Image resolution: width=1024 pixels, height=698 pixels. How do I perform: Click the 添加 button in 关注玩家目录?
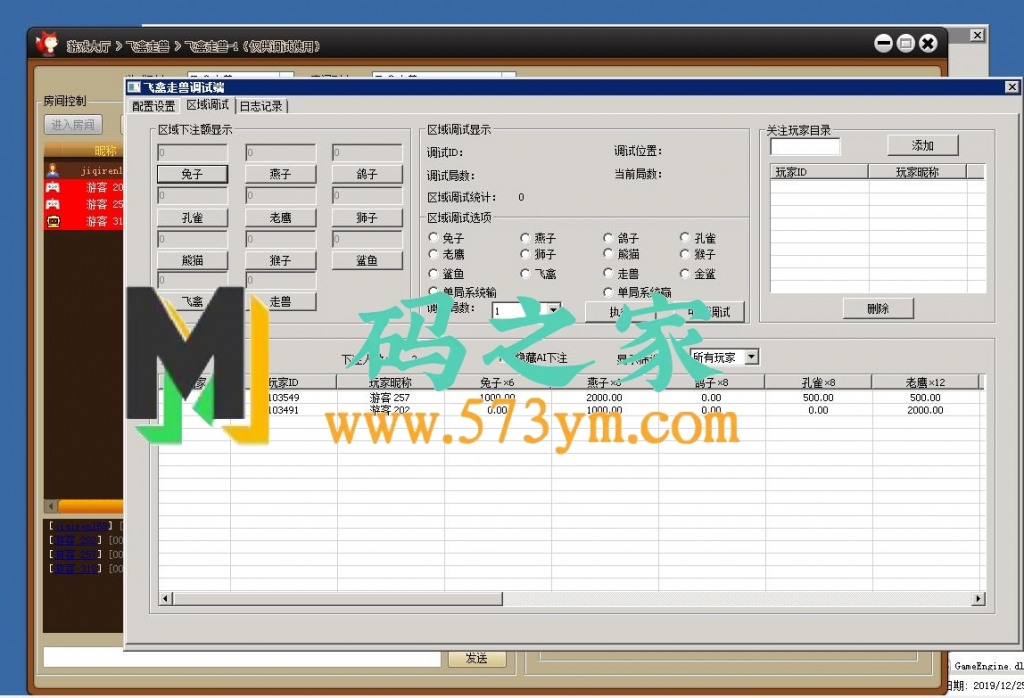pyautogui.click(x=922, y=146)
